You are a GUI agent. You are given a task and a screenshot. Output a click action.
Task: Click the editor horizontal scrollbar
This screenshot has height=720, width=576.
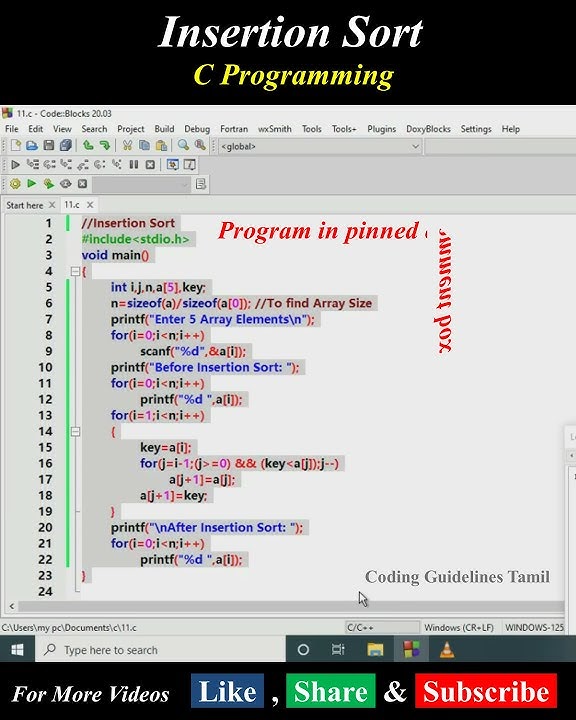(290, 607)
